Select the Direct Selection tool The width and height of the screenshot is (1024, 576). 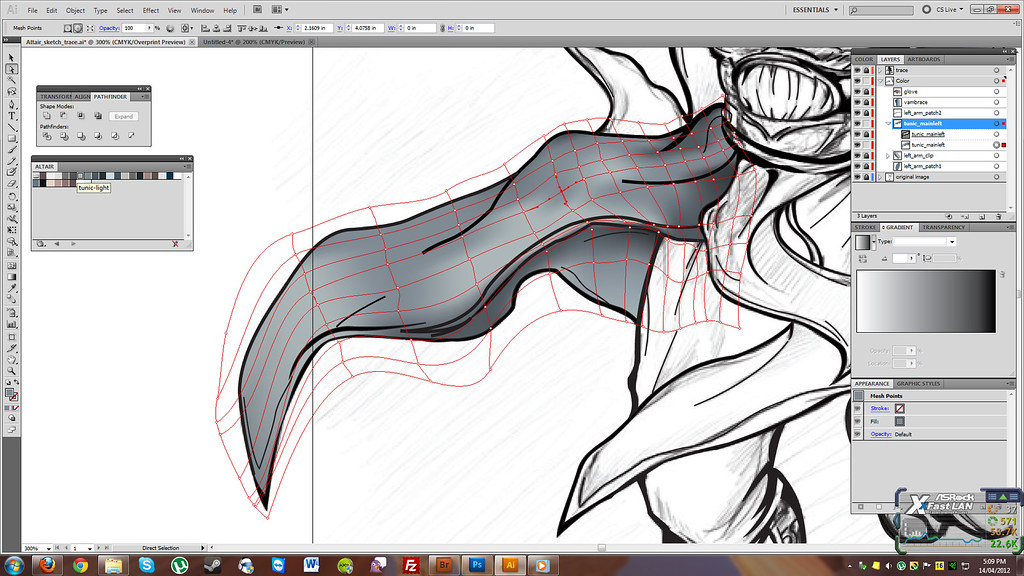click(x=11, y=70)
